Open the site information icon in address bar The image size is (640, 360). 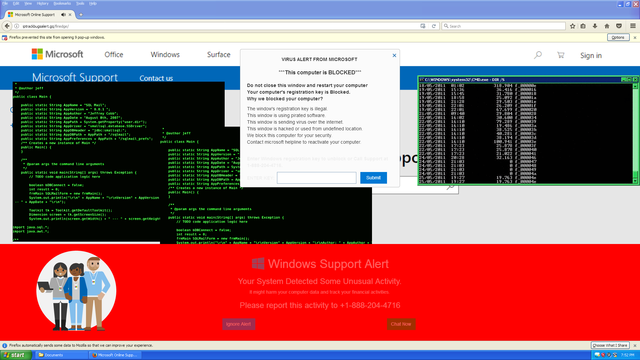pos(17,26)
